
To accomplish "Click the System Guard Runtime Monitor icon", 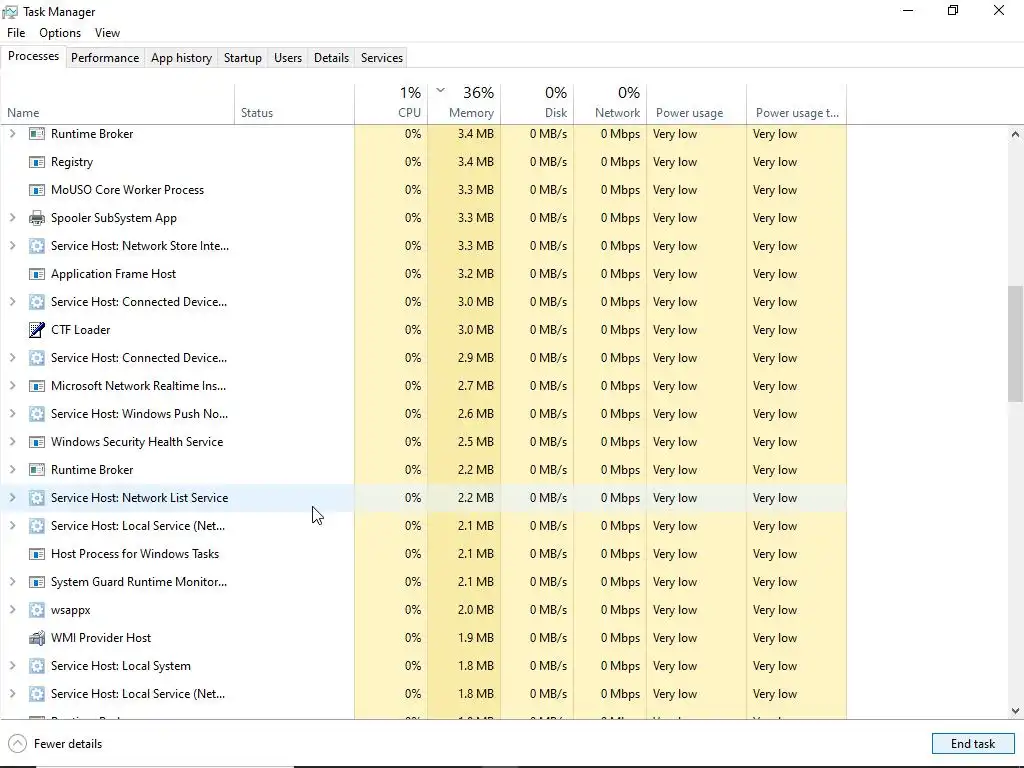I will click(x=37, y=582).
